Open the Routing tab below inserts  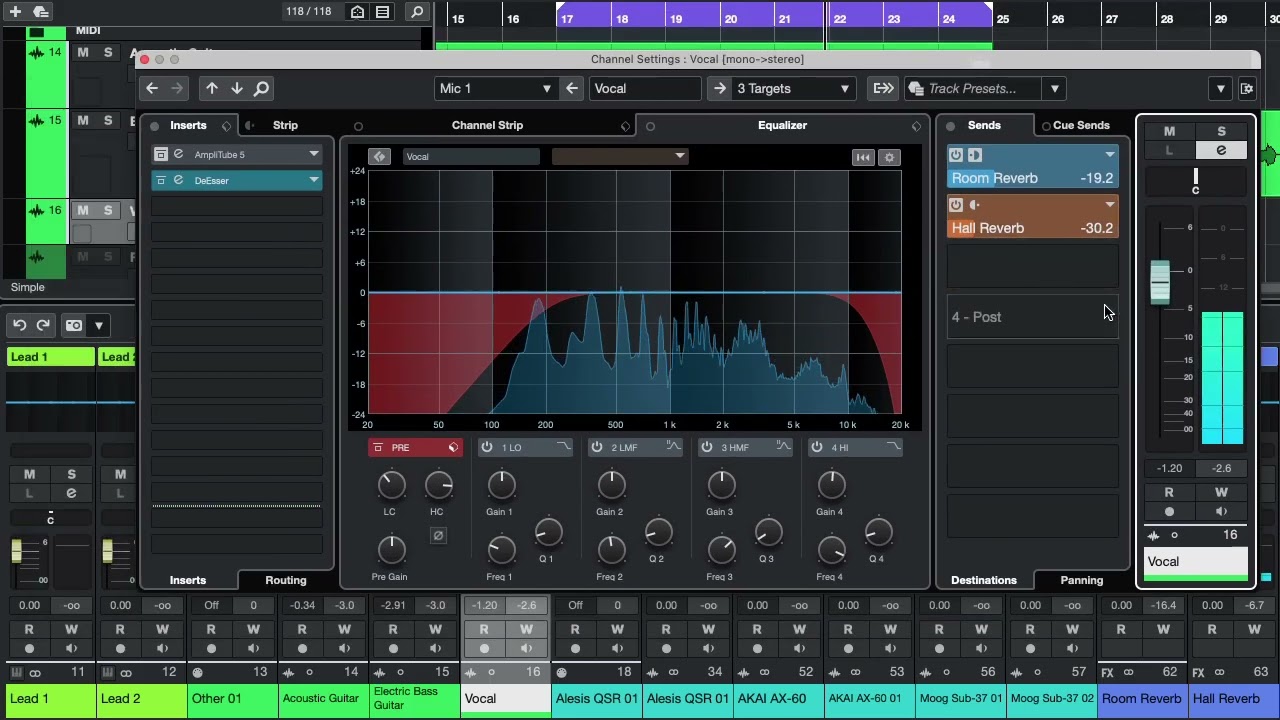286,580
